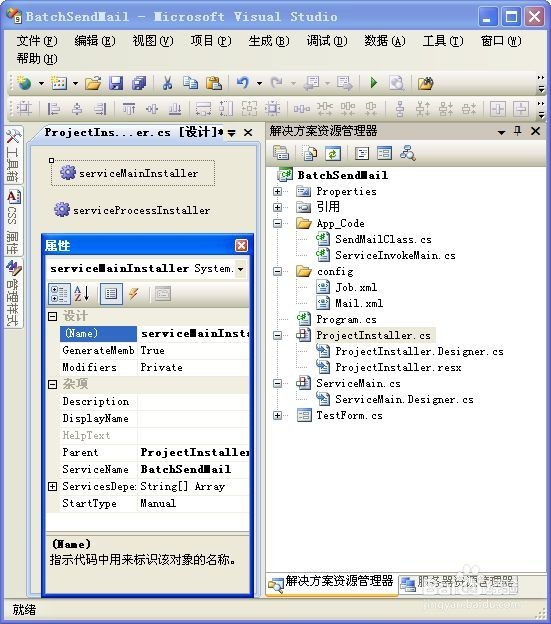Switch to the ProjectInstaller.cs [设计] tab

[133, 132]
